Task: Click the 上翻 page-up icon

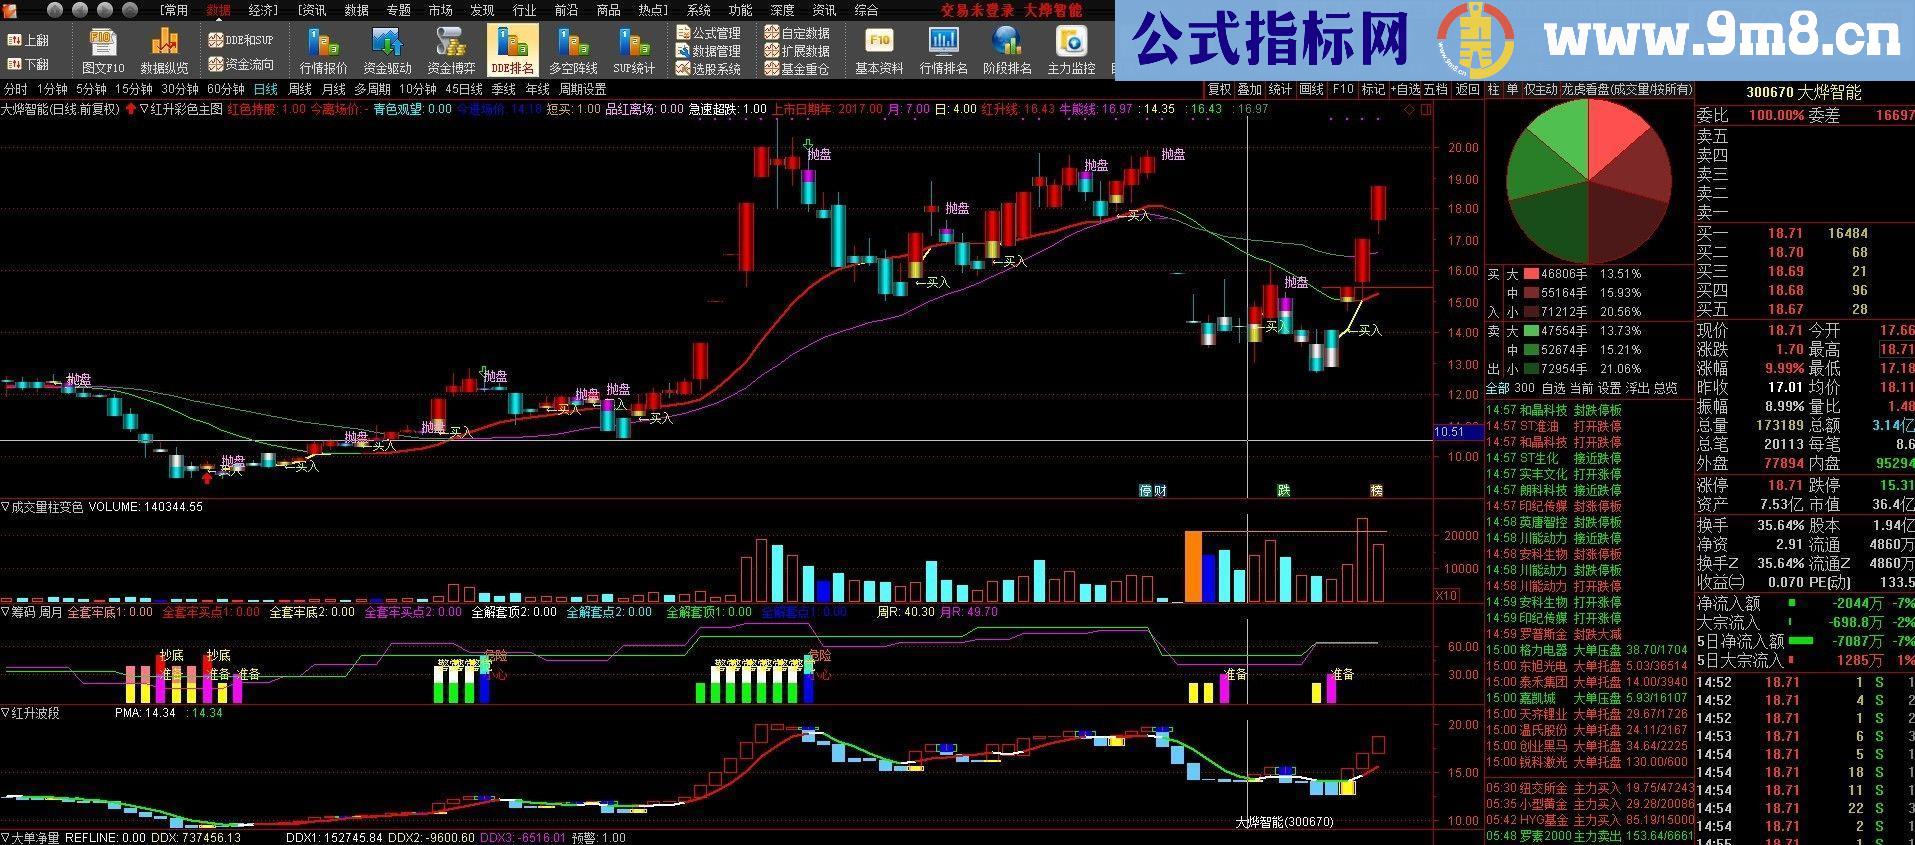Action: tap(28, 41)
